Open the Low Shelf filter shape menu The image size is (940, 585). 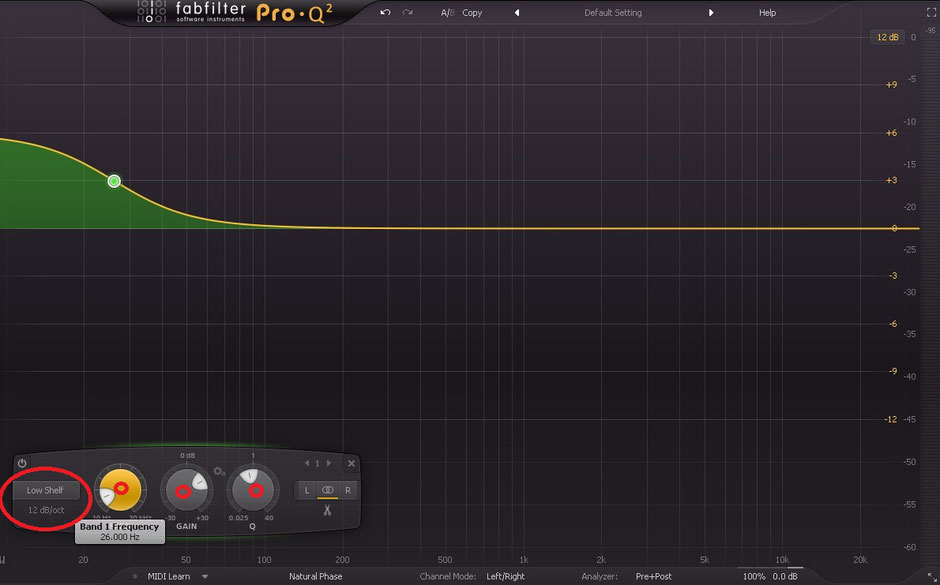[45, 490]
